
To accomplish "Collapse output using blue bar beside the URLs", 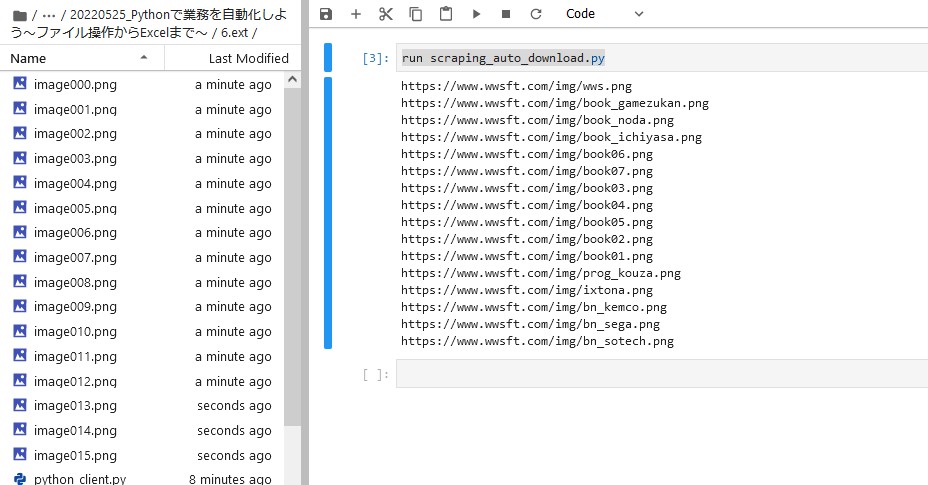I will (328, 213).
